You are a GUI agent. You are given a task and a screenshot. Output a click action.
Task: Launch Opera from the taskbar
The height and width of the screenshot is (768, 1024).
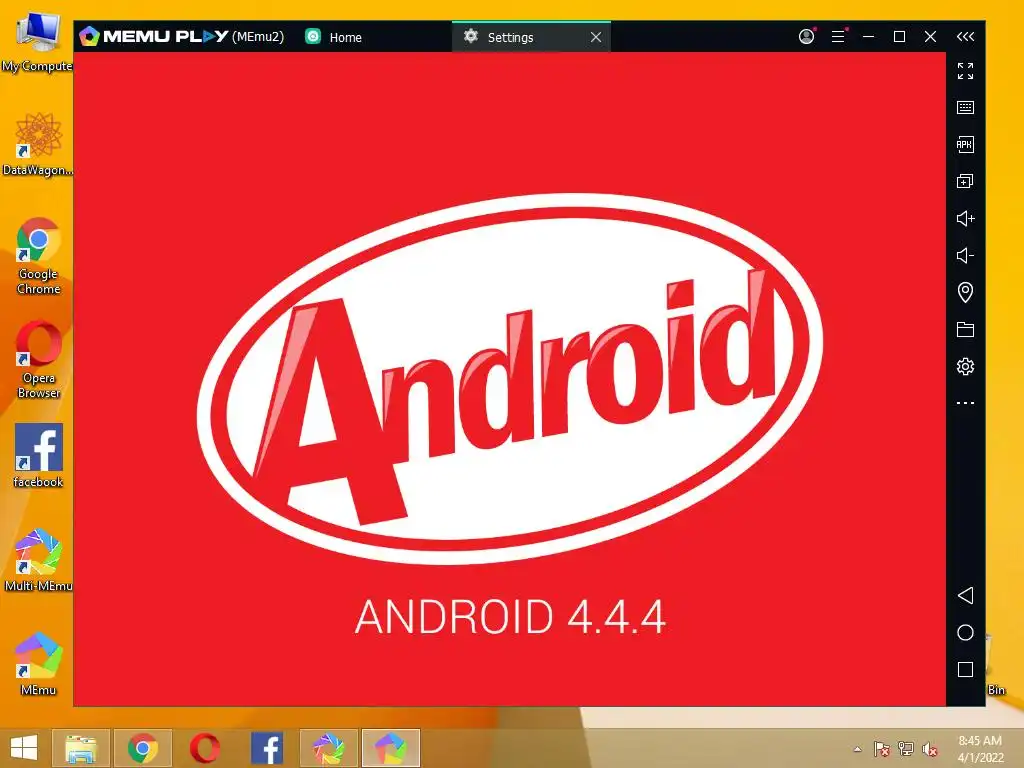click(x=205, y=748)
